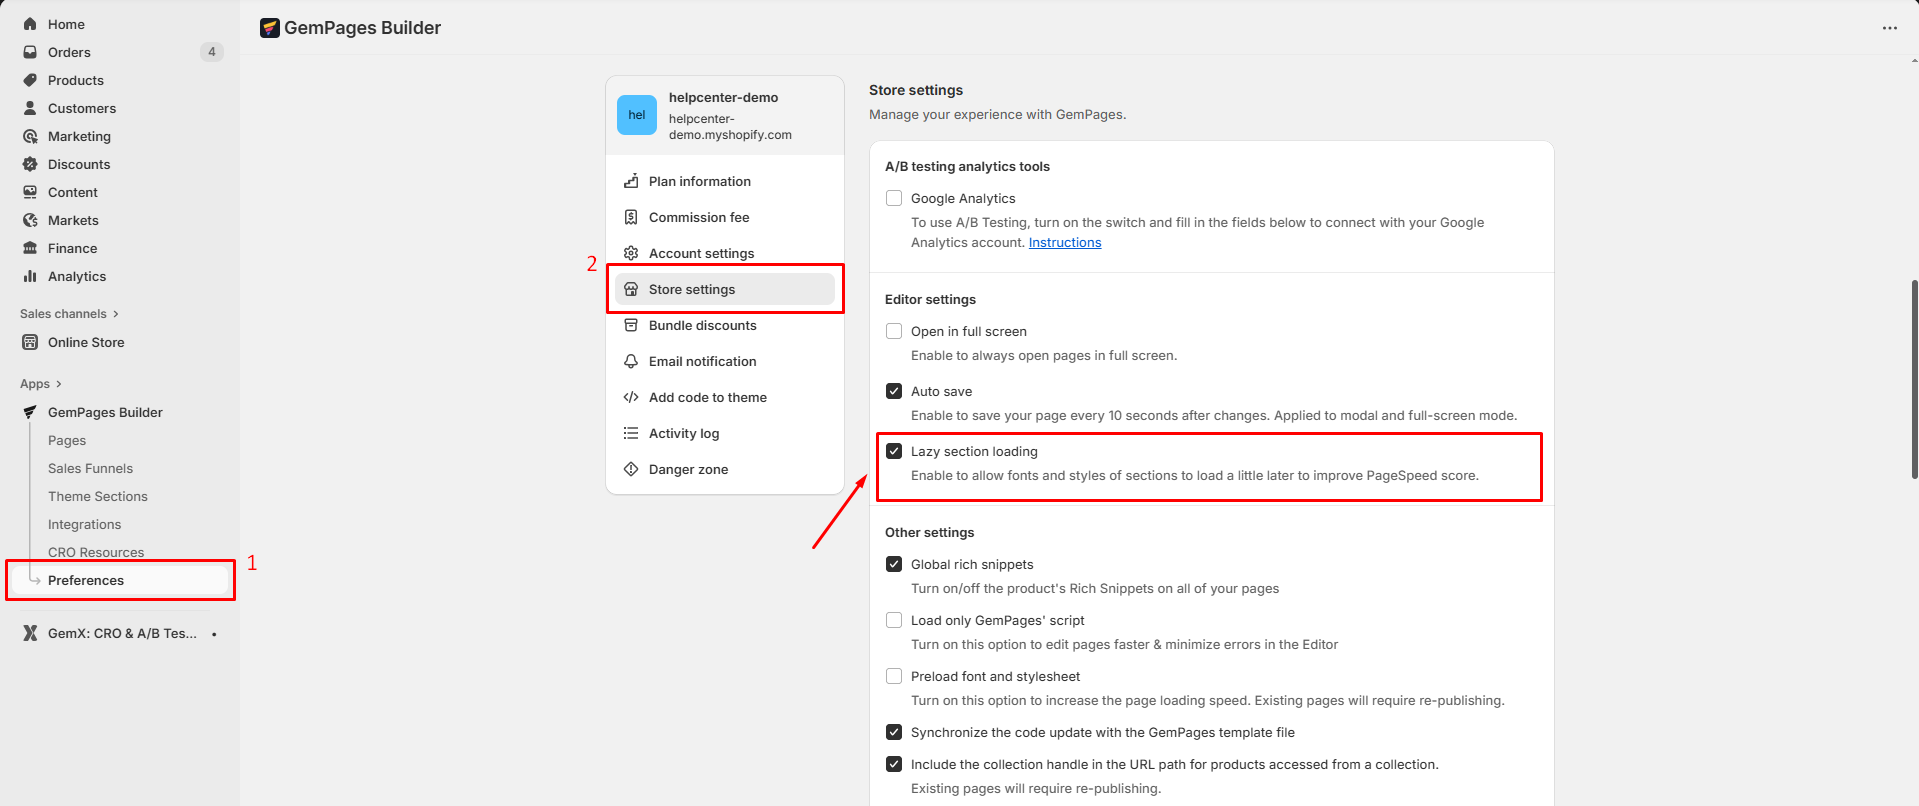
Task: Click the page vertical scrollbar
Action: coord(1914,380)
